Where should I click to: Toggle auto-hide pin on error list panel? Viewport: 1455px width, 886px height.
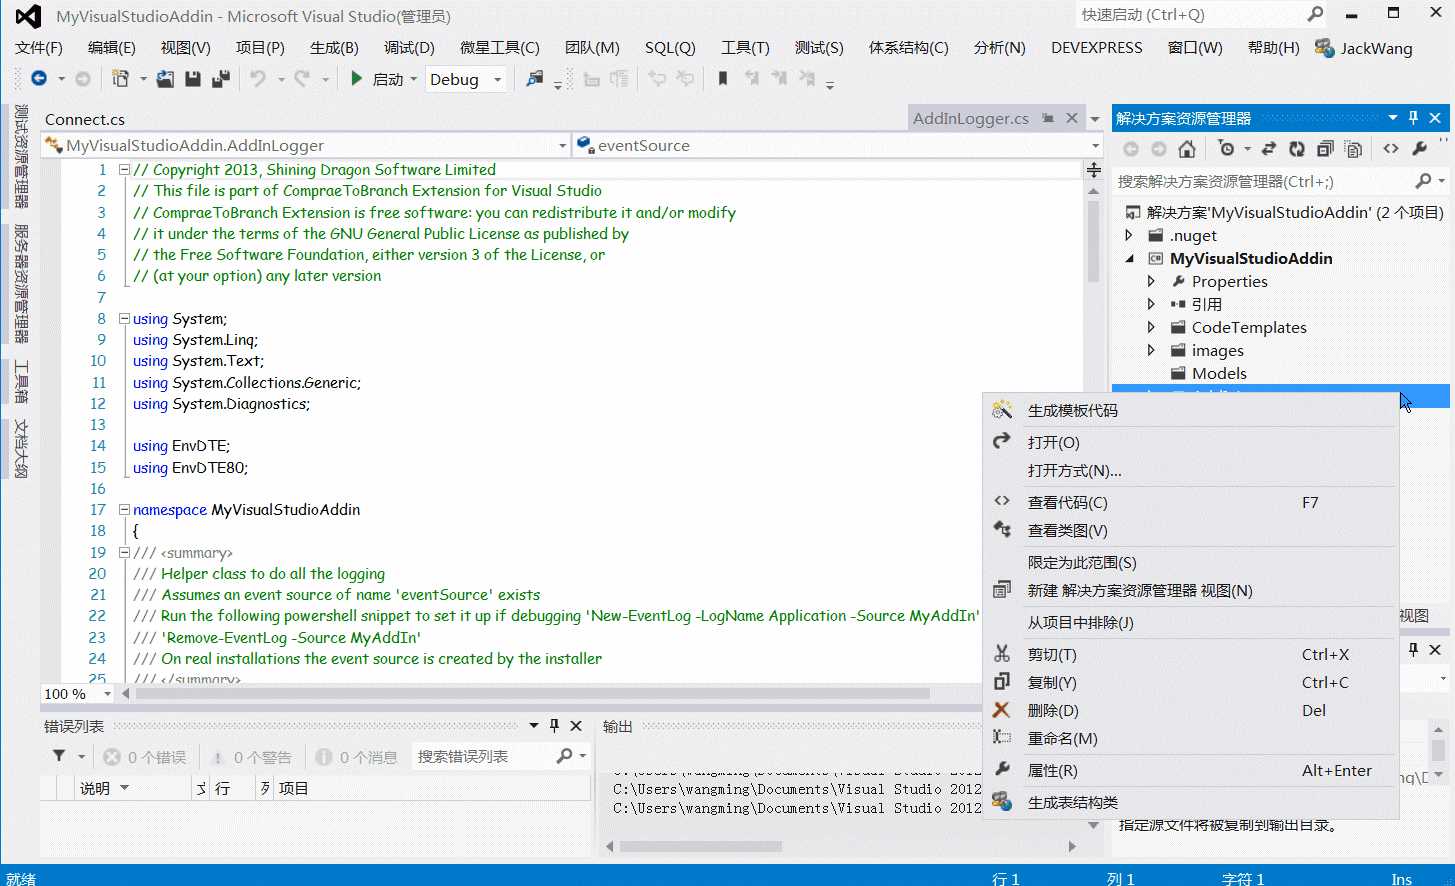tap(554, 726)
